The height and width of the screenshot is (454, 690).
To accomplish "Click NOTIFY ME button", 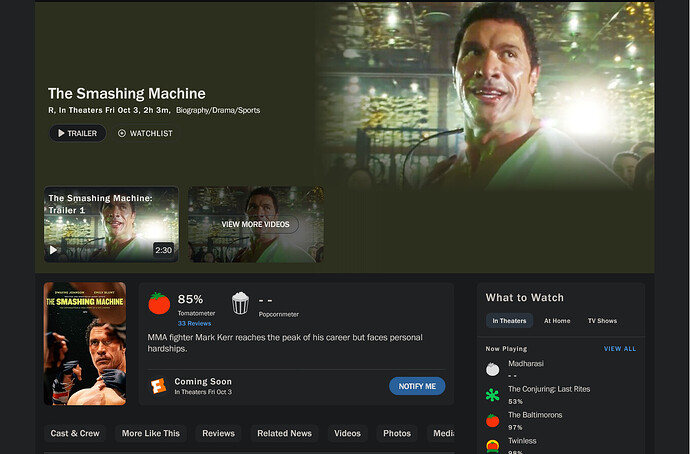I will [x=417, y=386].
